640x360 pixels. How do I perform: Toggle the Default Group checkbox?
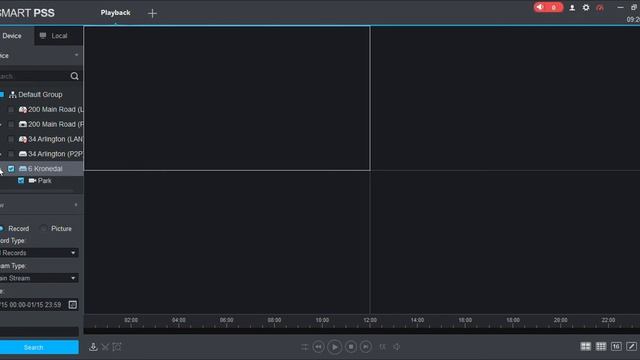point(2,95)
